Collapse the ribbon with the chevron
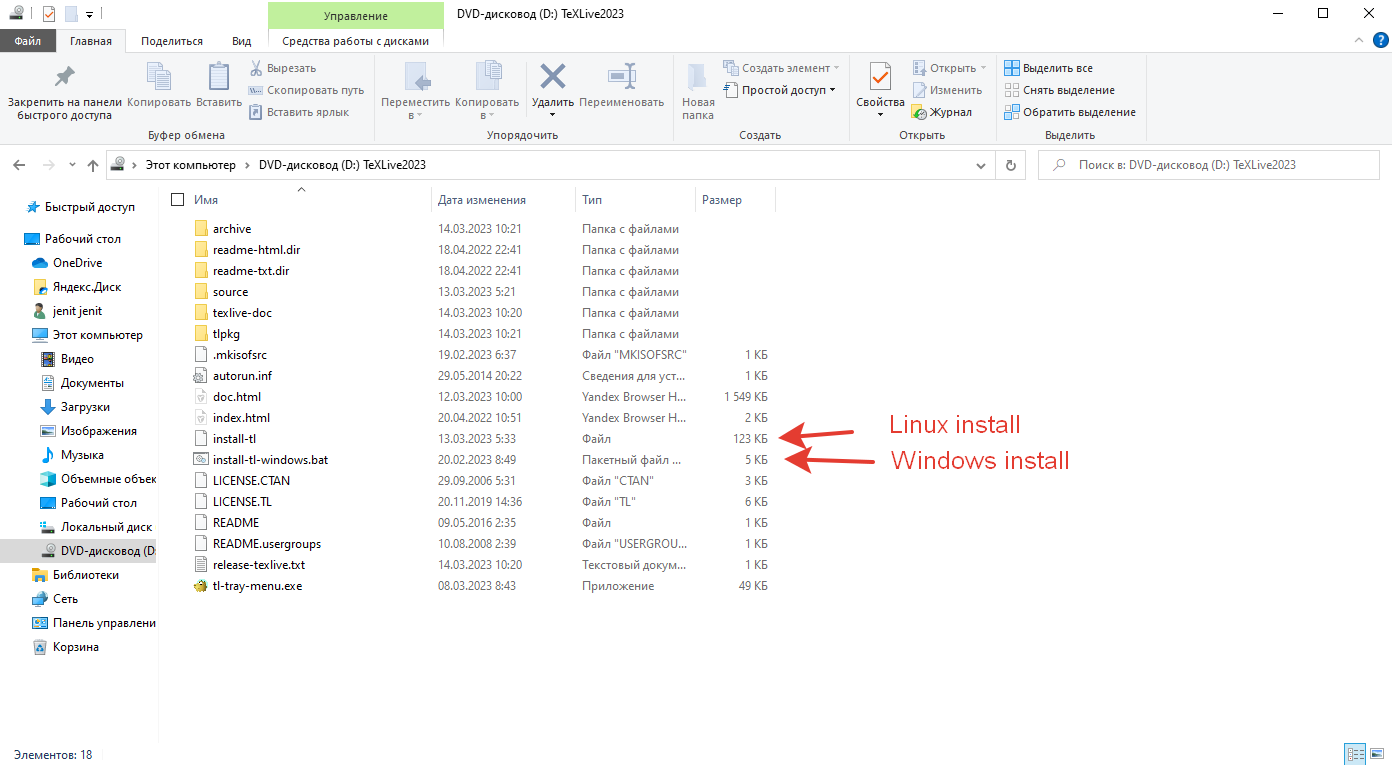Screen dimensions: 1393x765 pos(1358,41)
